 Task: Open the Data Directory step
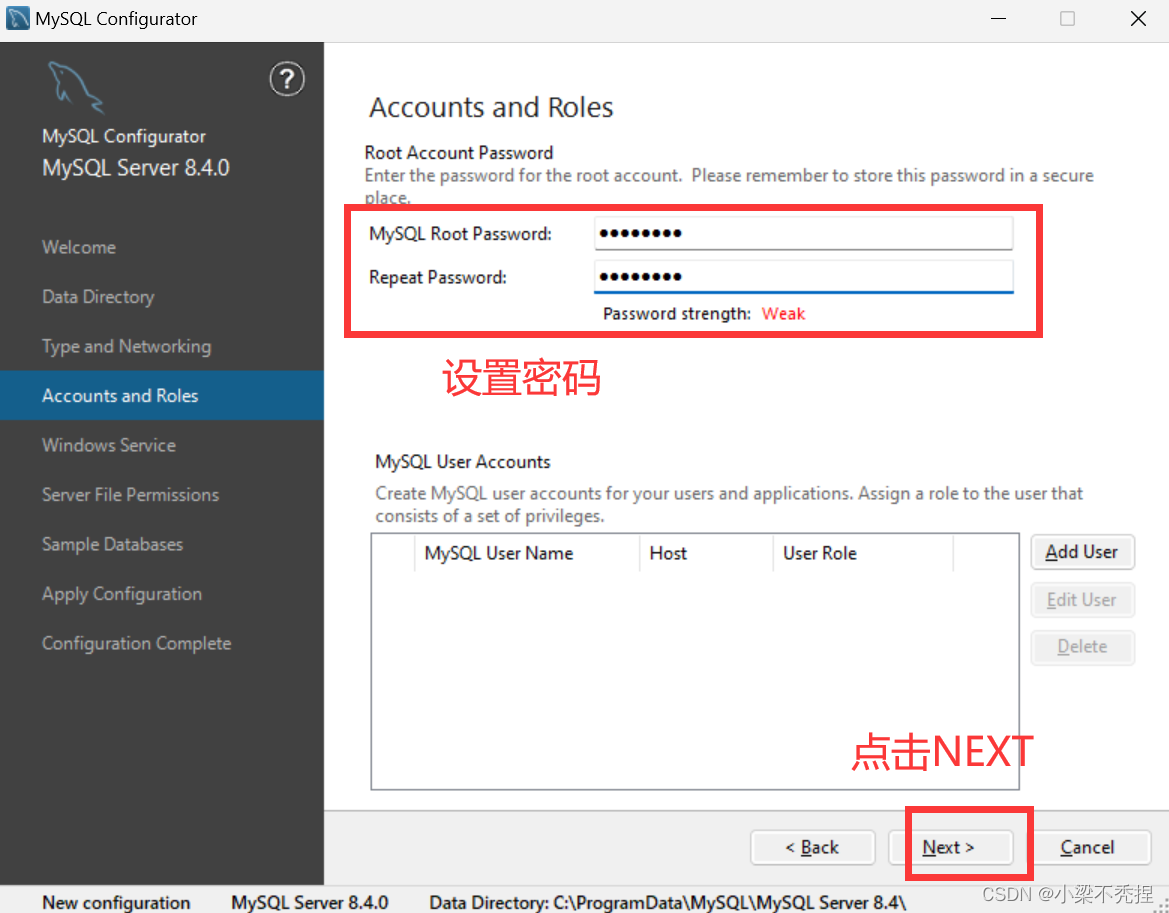(98, 297)
